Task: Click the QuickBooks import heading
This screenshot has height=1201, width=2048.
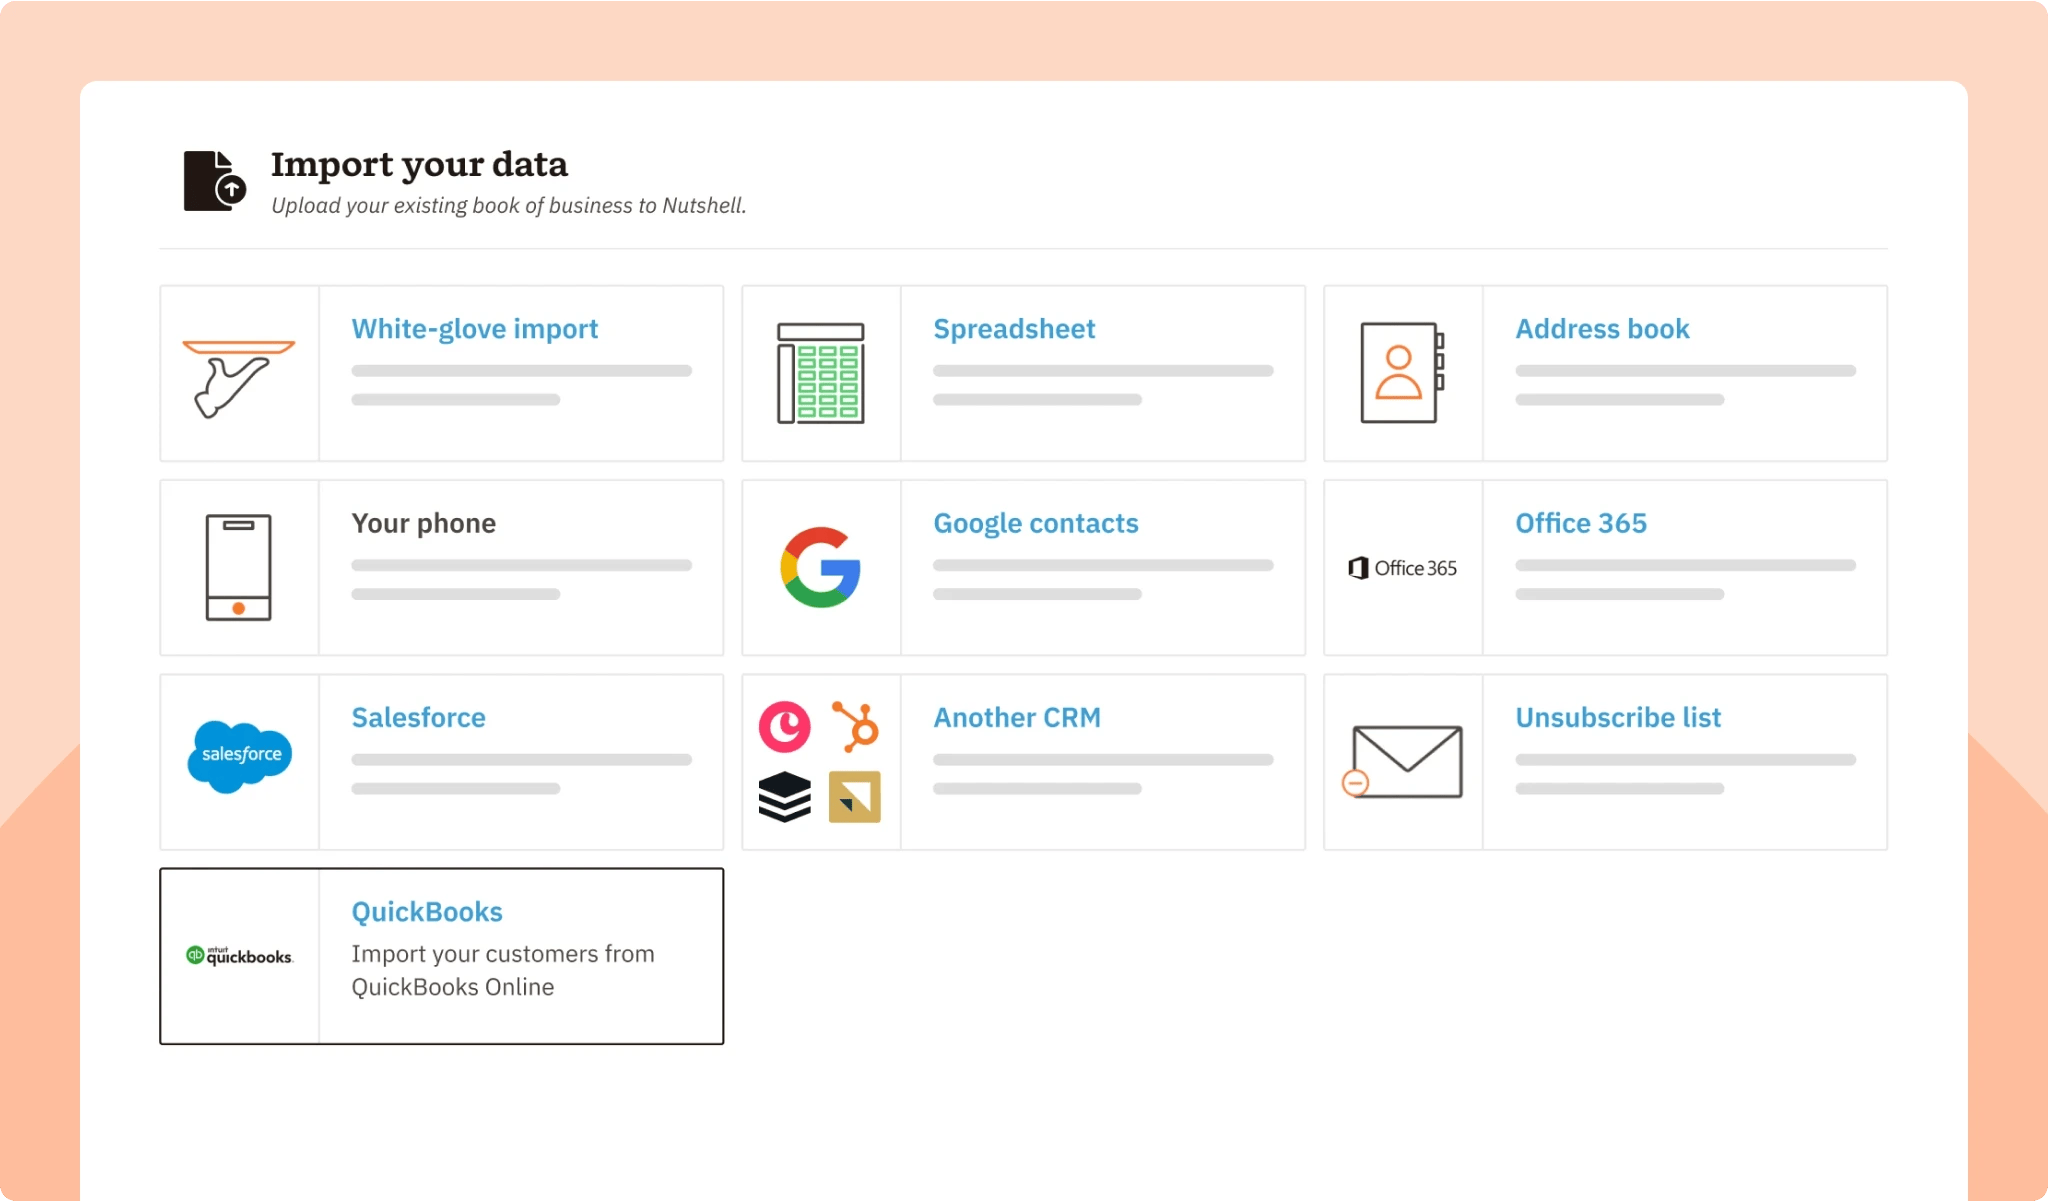Action: 426,911
